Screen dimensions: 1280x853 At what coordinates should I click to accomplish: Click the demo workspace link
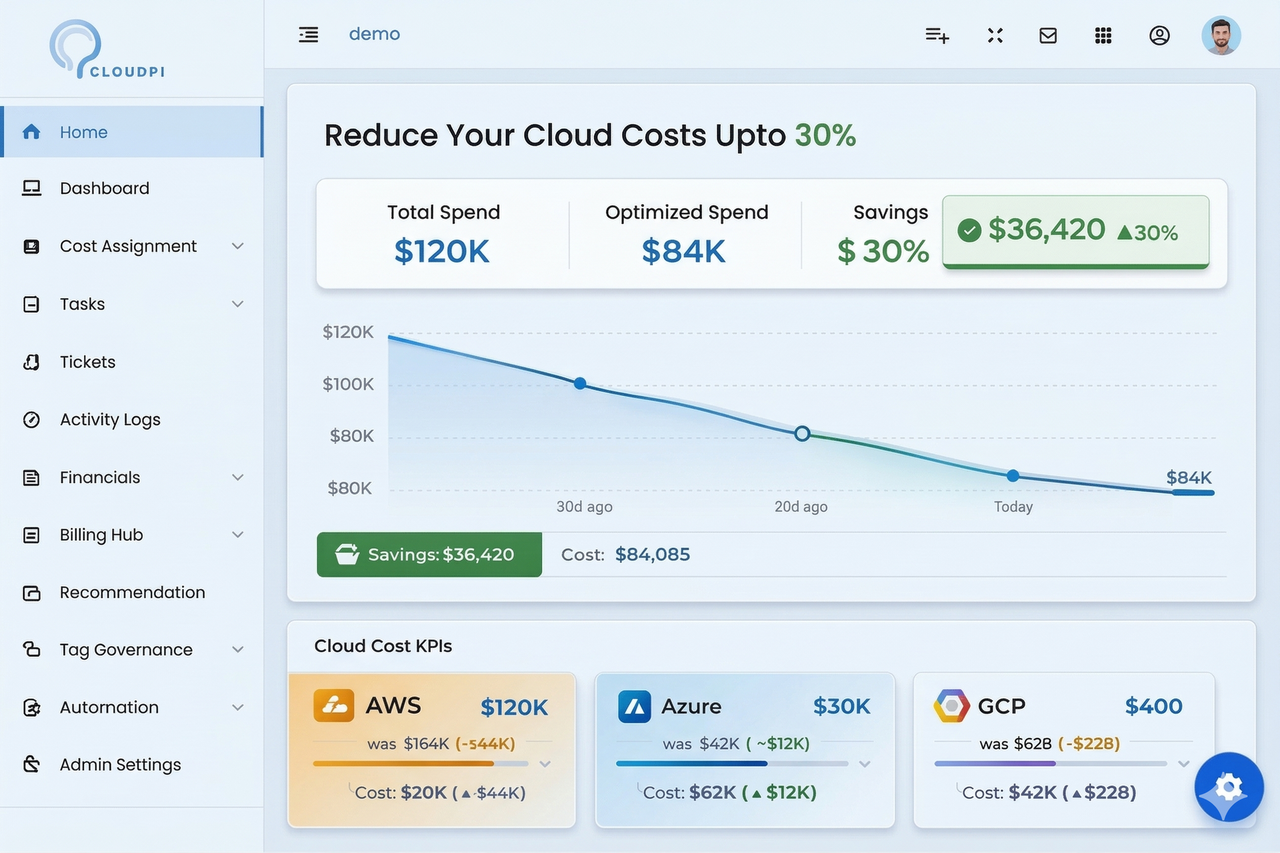click(x=374, y=33)
